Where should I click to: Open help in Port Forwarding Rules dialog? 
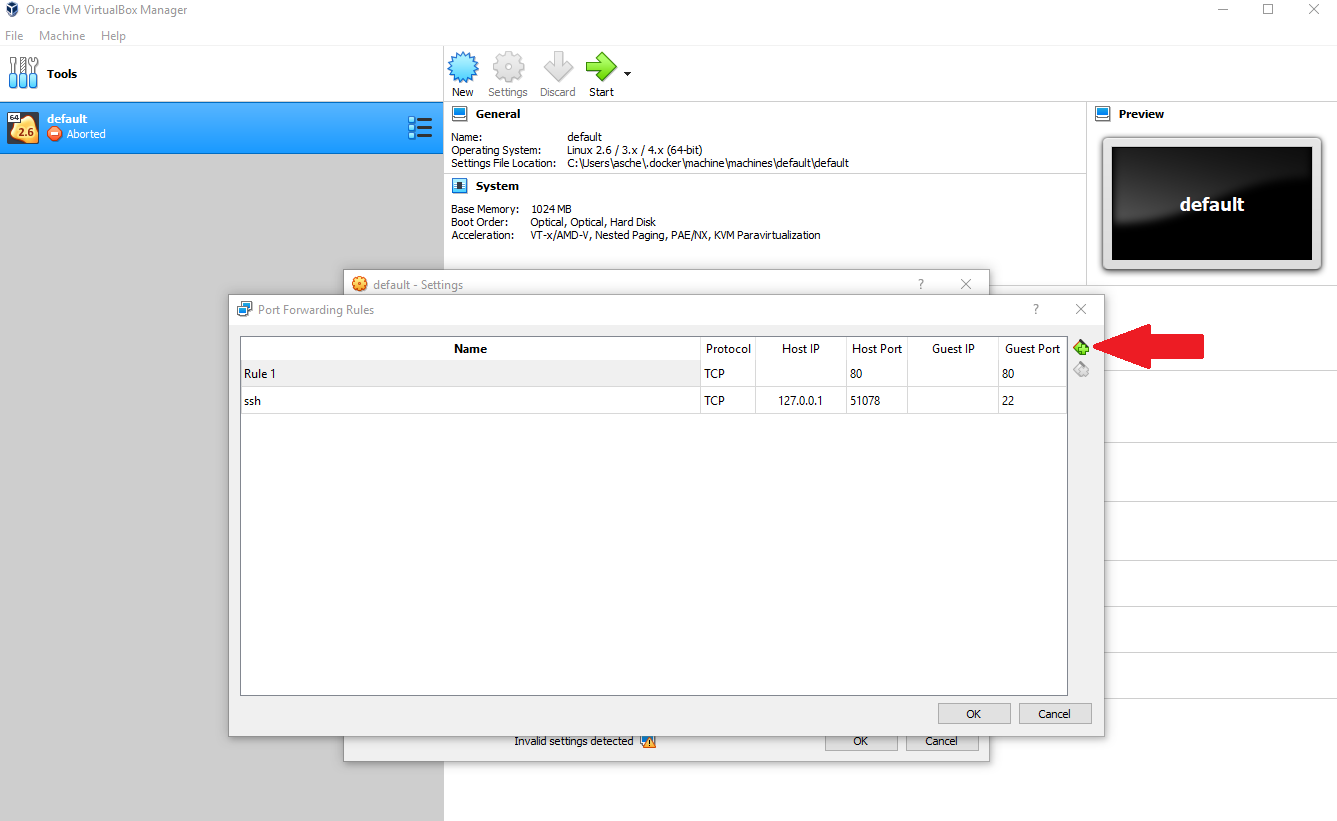[1036, 310]
